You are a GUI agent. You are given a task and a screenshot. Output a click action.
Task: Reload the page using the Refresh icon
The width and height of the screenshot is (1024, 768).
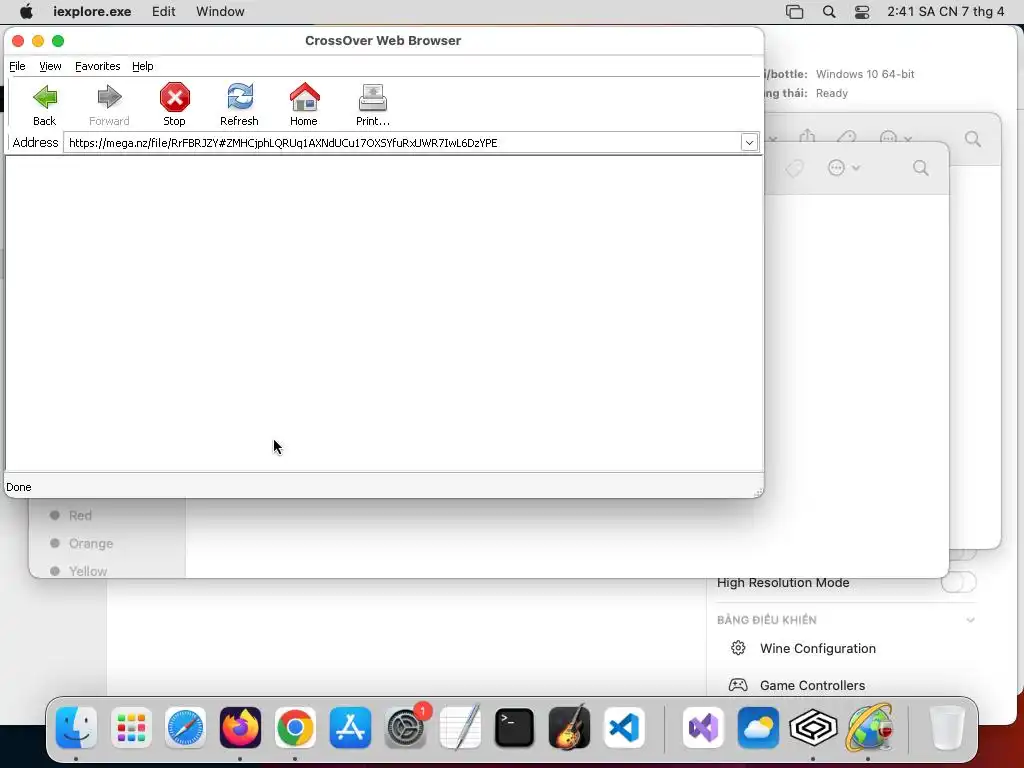coord(239,104)
